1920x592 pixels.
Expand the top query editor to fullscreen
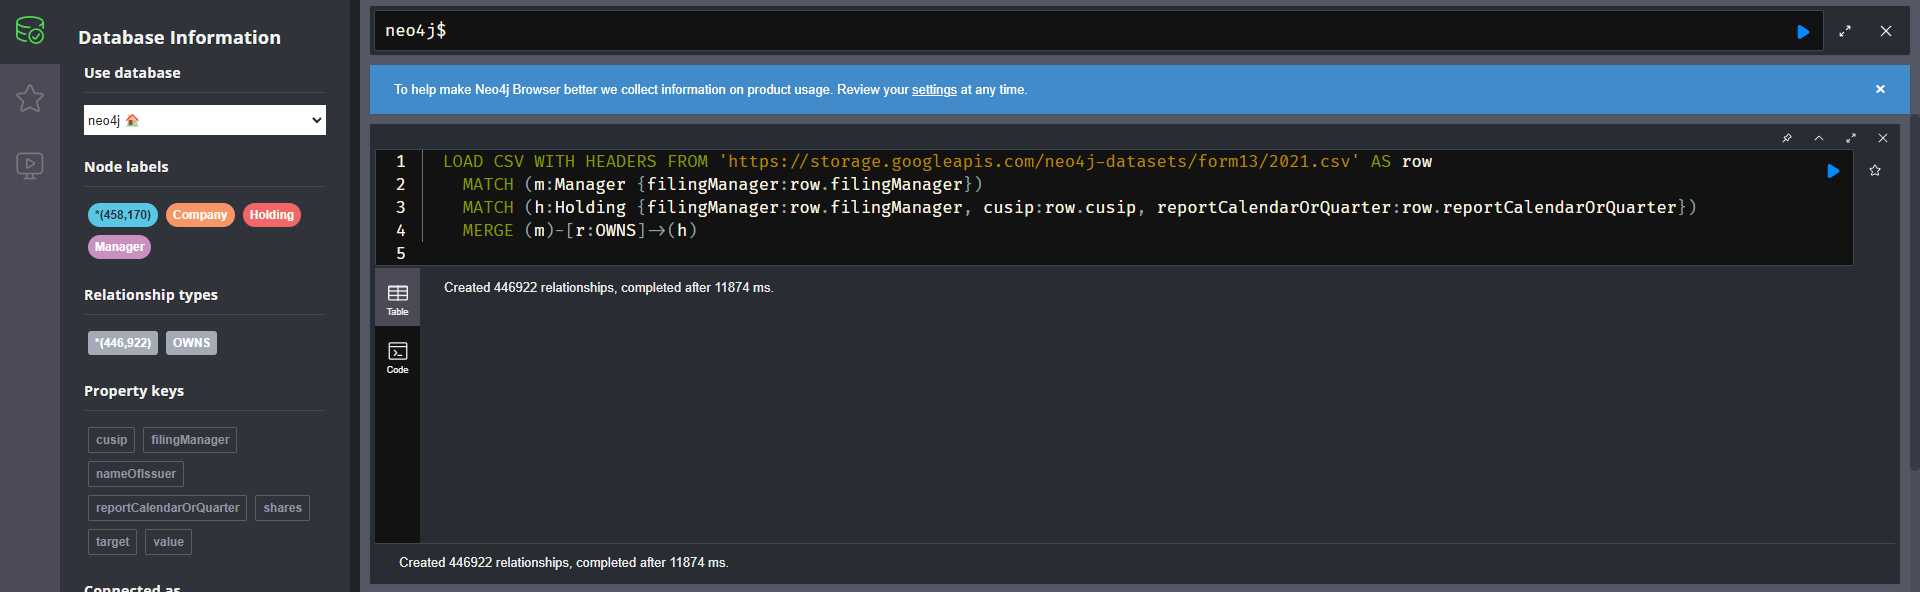pos(1845,31)
